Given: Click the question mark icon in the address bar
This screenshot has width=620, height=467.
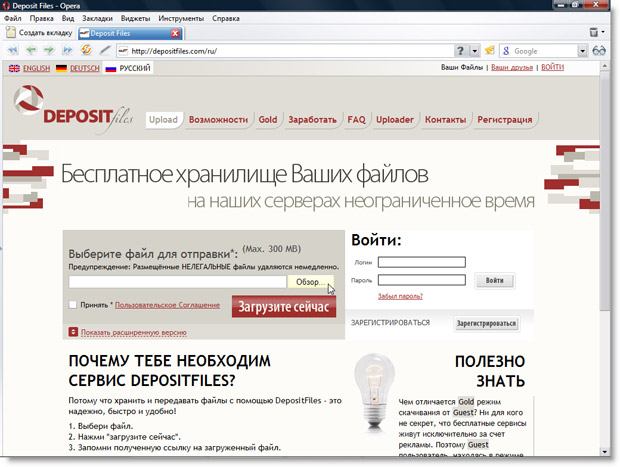Looking at the screenshot, I should point(460,51).
